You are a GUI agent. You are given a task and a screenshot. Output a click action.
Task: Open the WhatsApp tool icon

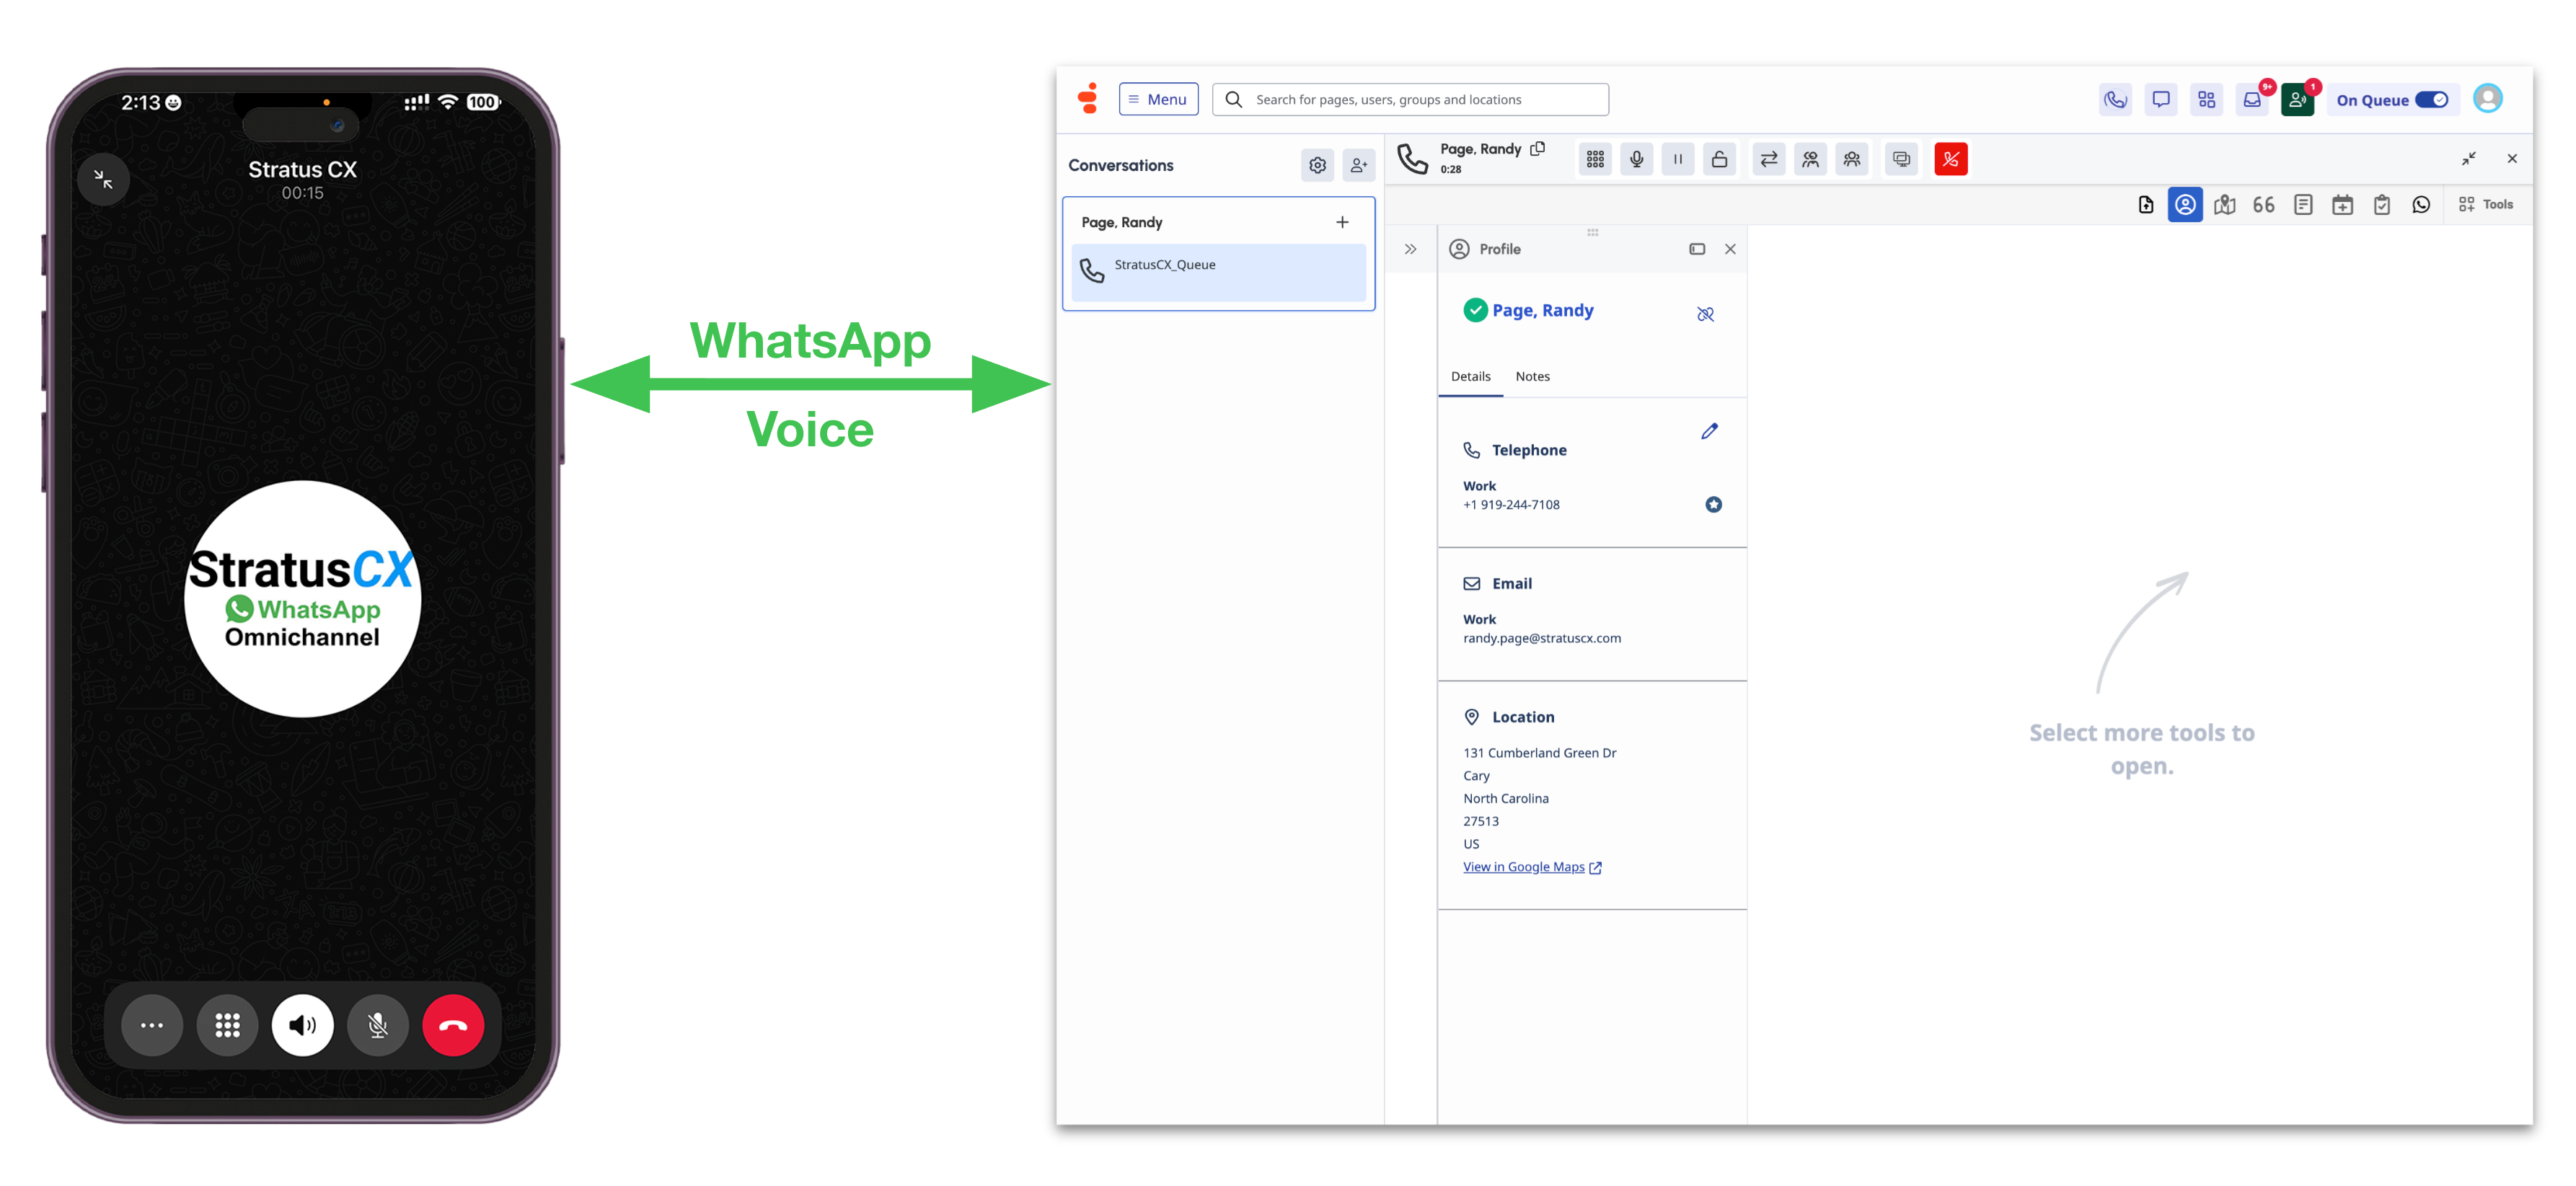(x=2420, y=205)
